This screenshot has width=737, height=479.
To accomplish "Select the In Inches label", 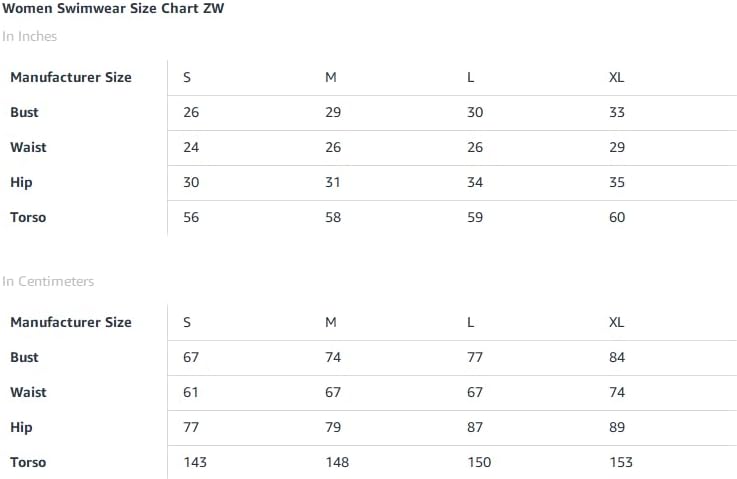I will 29,36.
